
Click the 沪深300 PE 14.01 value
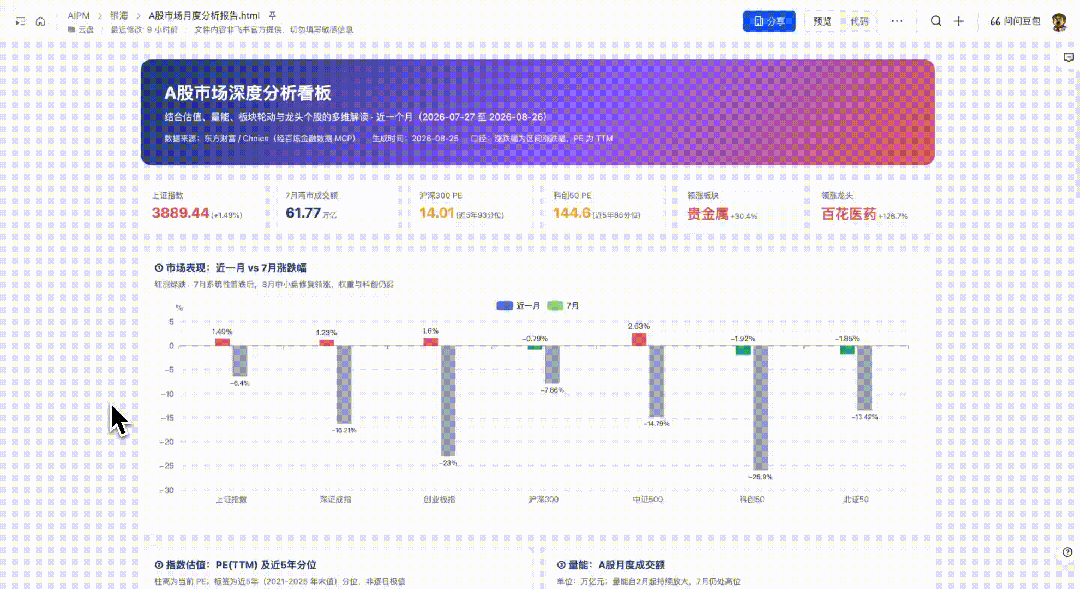coord(437,213)
